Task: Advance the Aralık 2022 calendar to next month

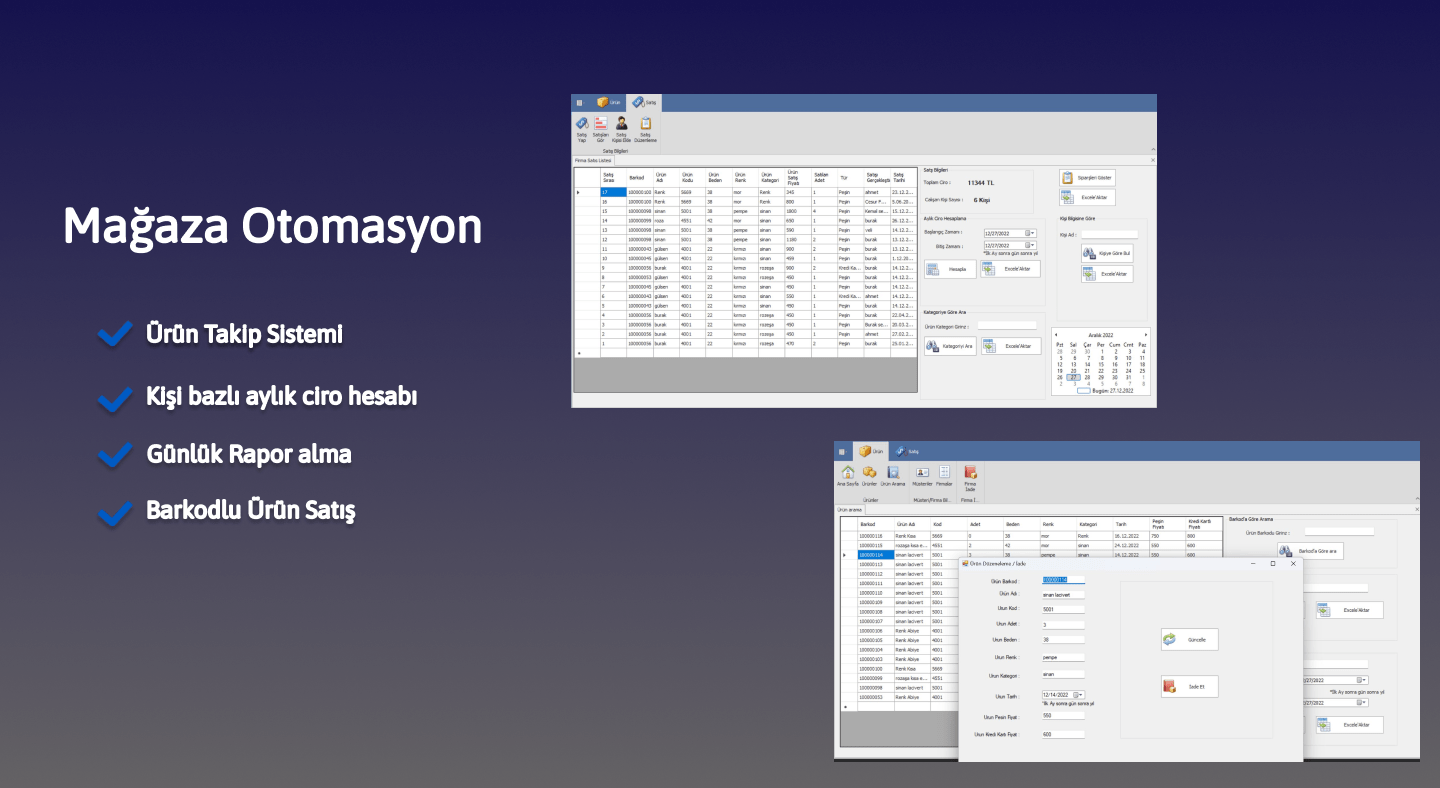Action: coord(1146,334)
